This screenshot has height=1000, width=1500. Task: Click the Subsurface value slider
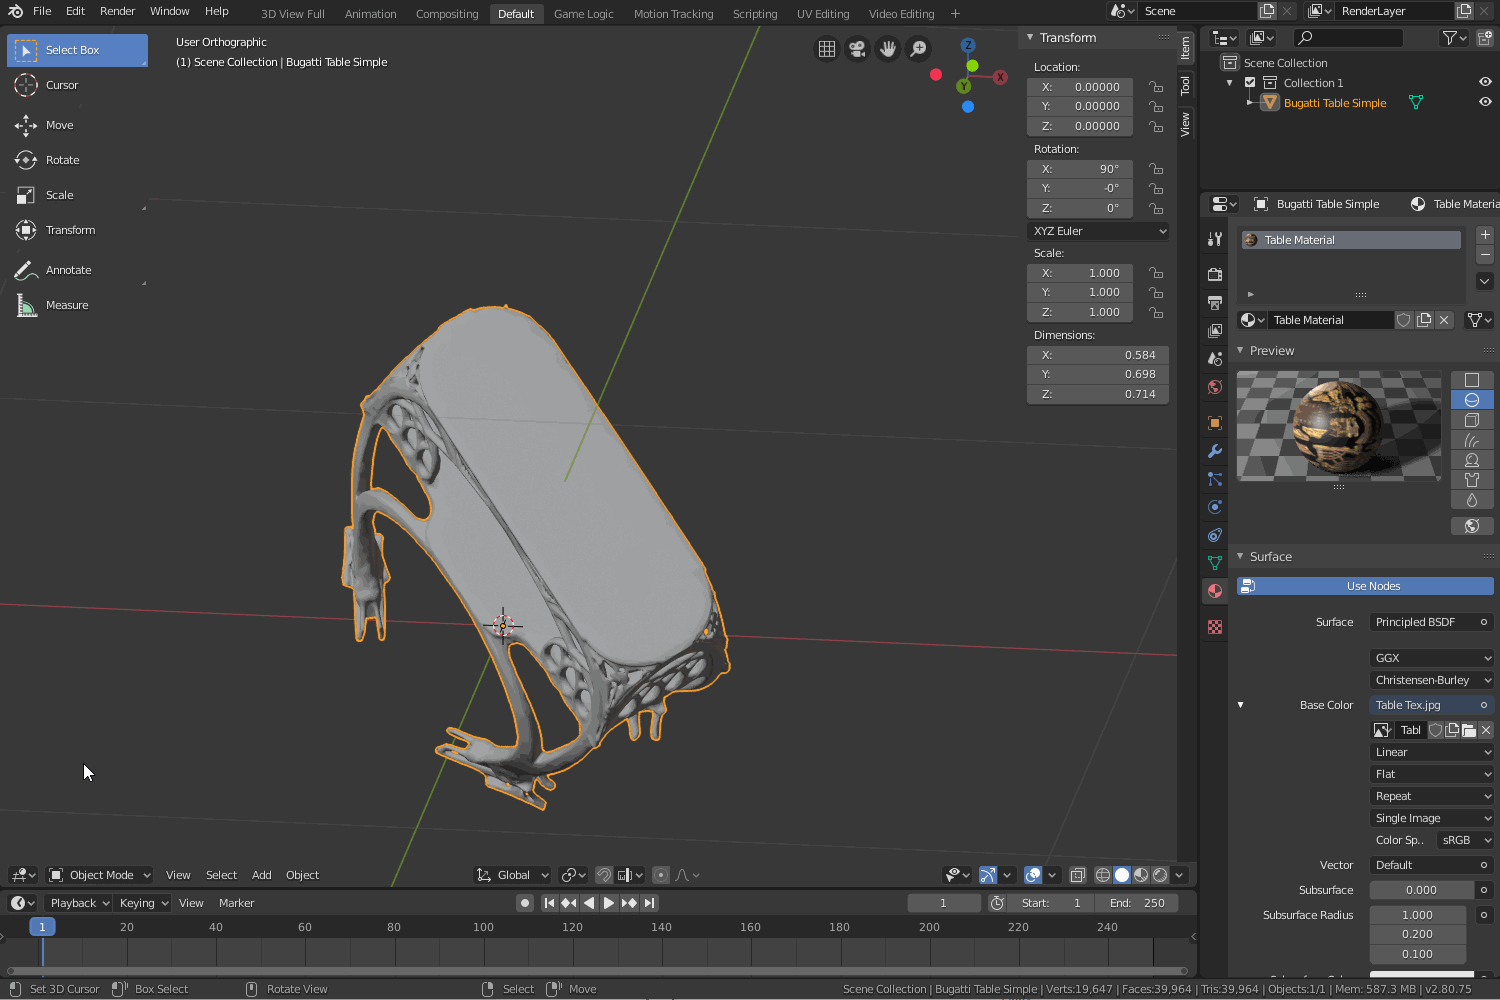1420,890
